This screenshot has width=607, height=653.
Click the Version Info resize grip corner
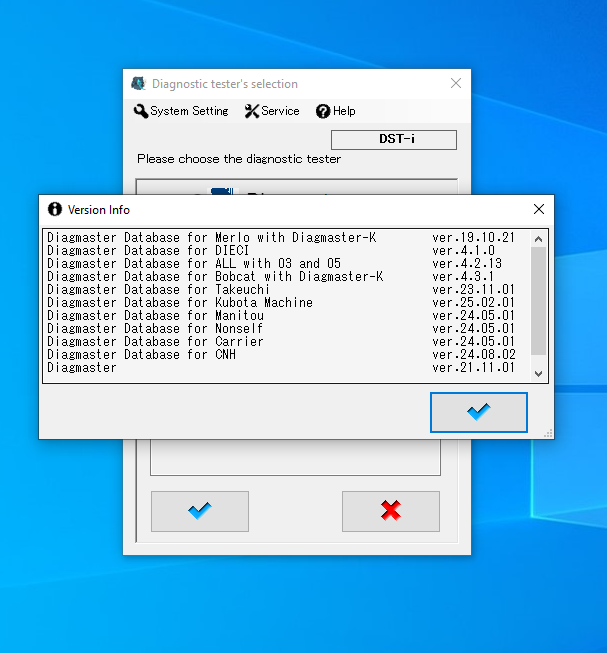coord(548,433)
